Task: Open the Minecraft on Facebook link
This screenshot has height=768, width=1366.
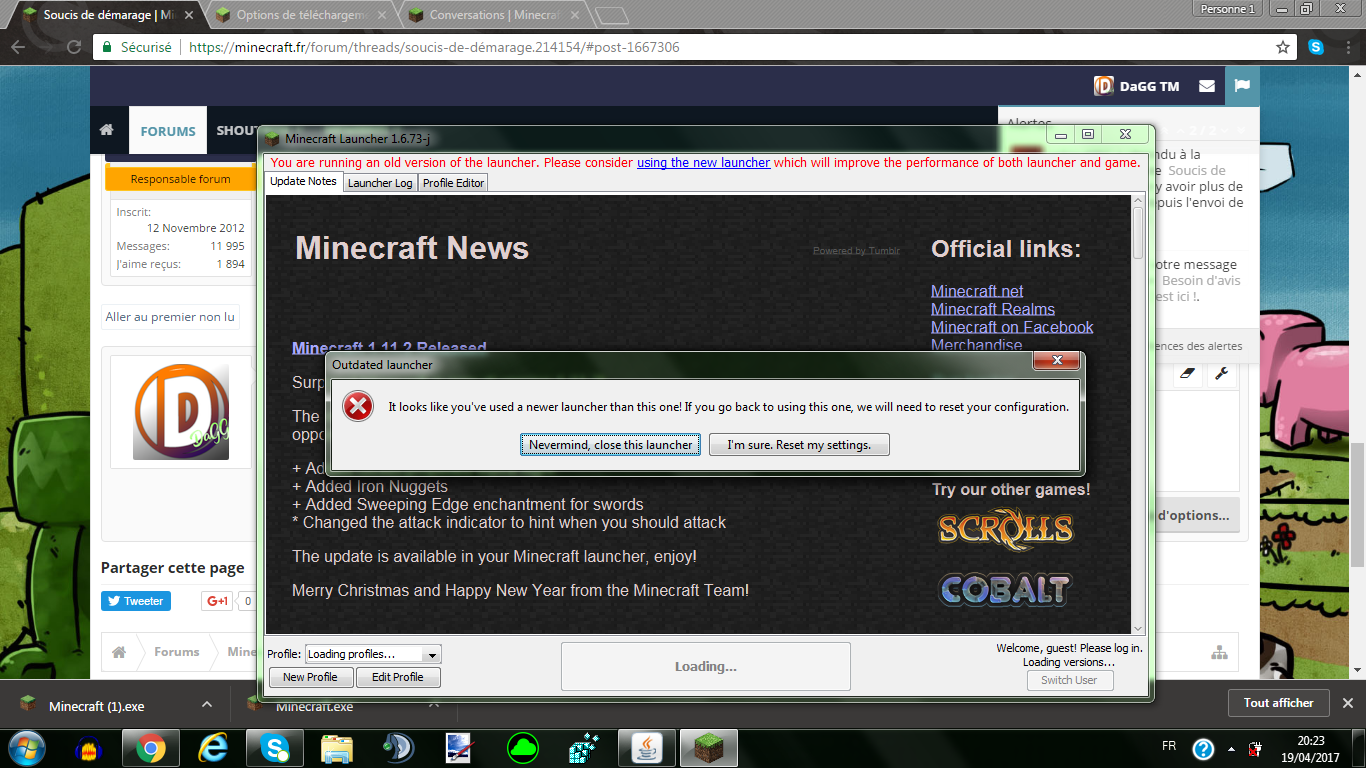Action: point(1012,327)
